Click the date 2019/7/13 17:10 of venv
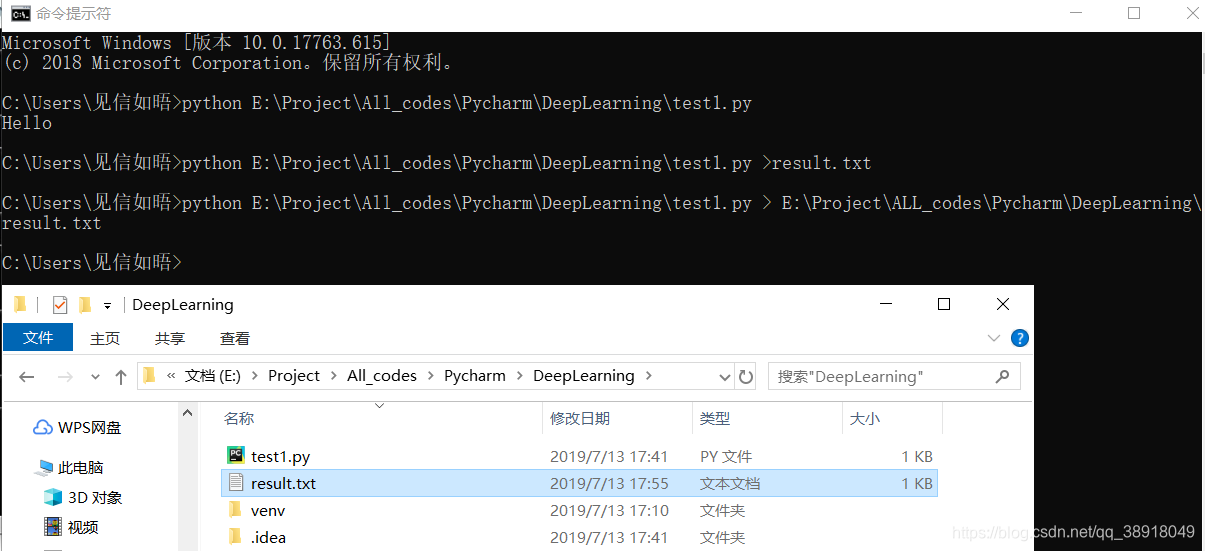 [x=609, y=510]
